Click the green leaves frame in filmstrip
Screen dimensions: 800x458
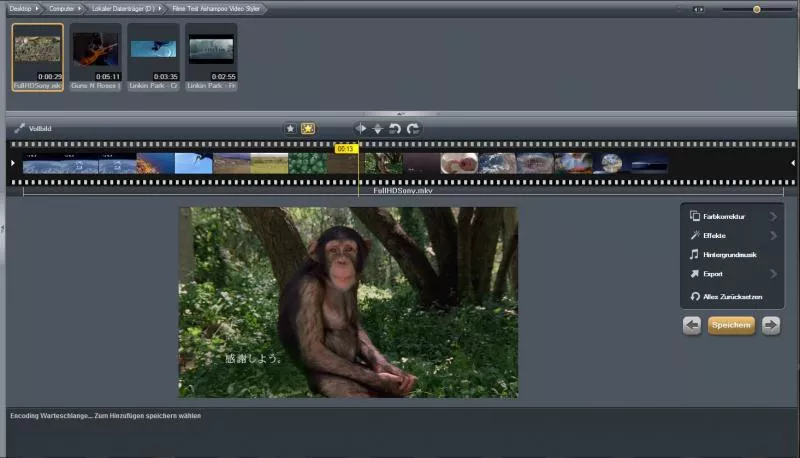coord(308,164)
